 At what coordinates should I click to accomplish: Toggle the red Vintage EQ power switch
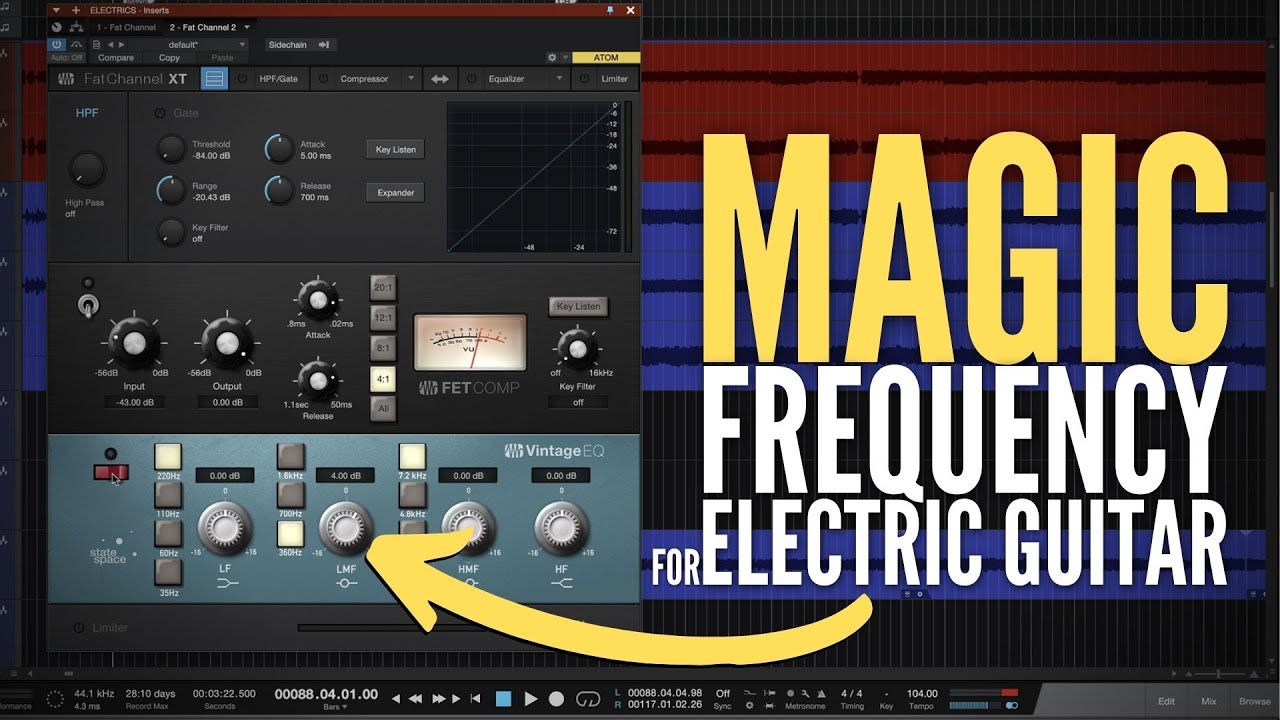(x=111, y=472)
